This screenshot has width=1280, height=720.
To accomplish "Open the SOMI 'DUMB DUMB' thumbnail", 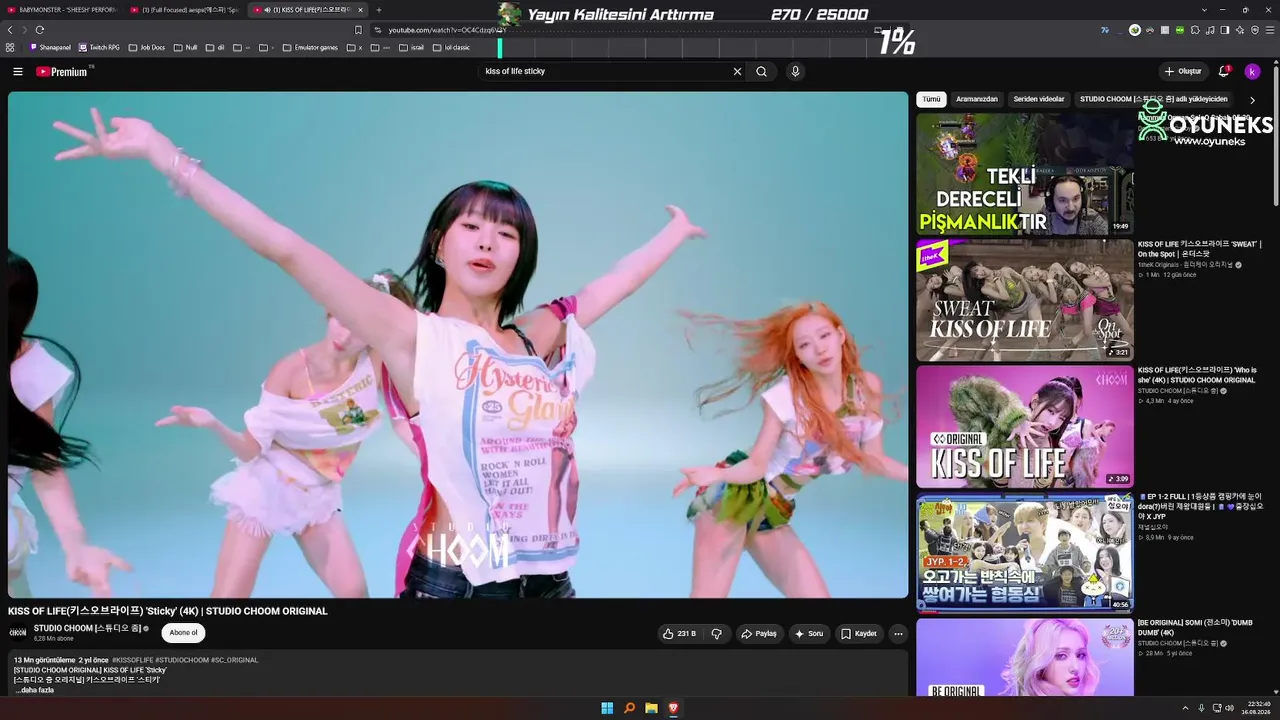I will coord(1025,657).
